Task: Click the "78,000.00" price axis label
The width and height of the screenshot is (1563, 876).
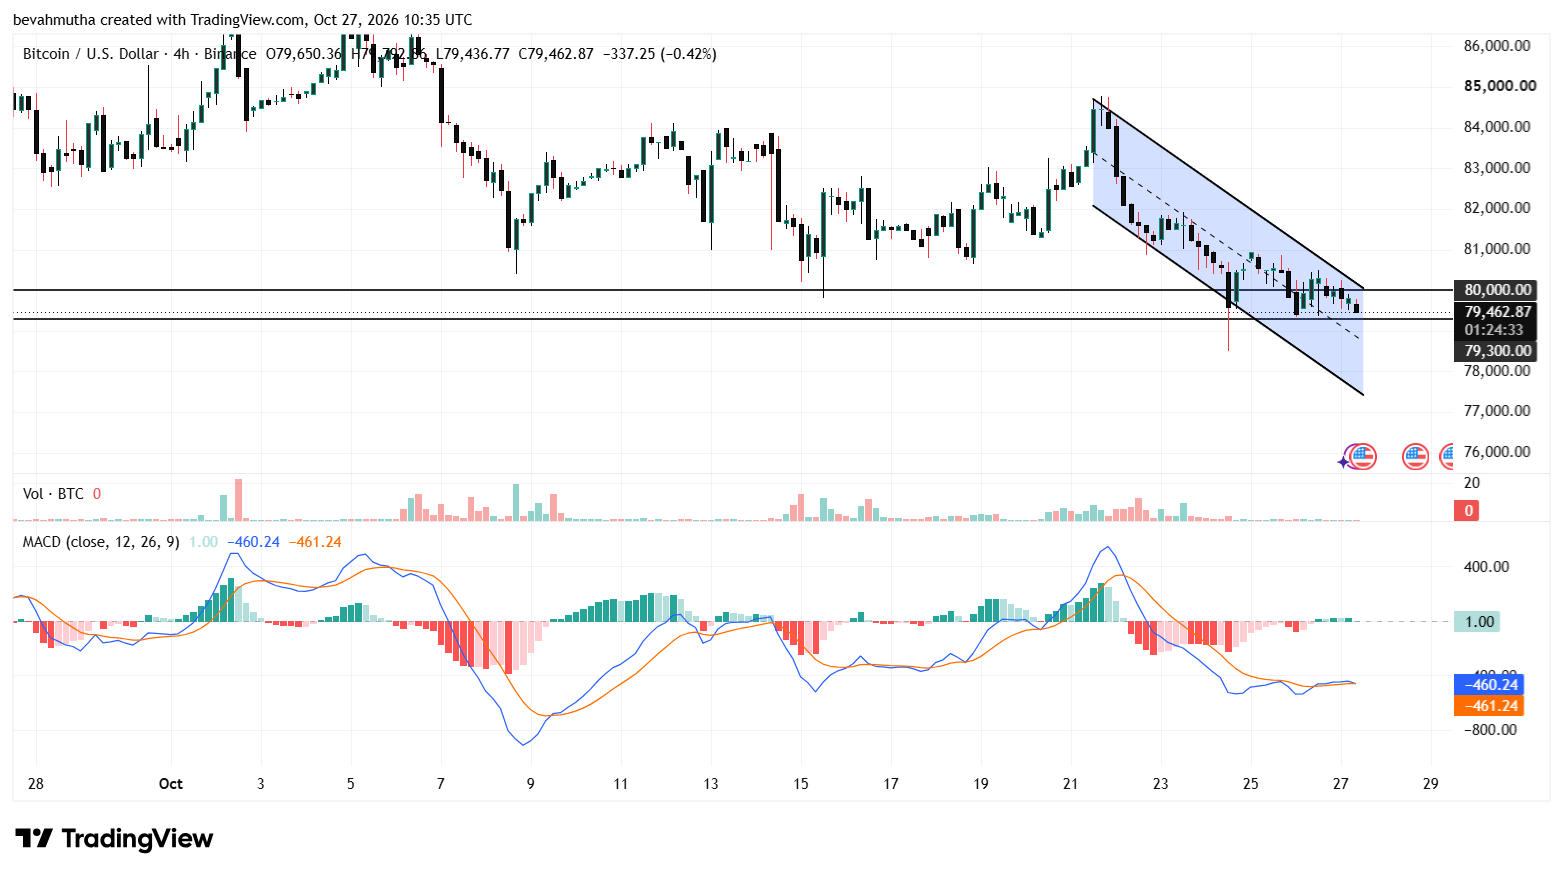Action: [x=1497, y=371]
